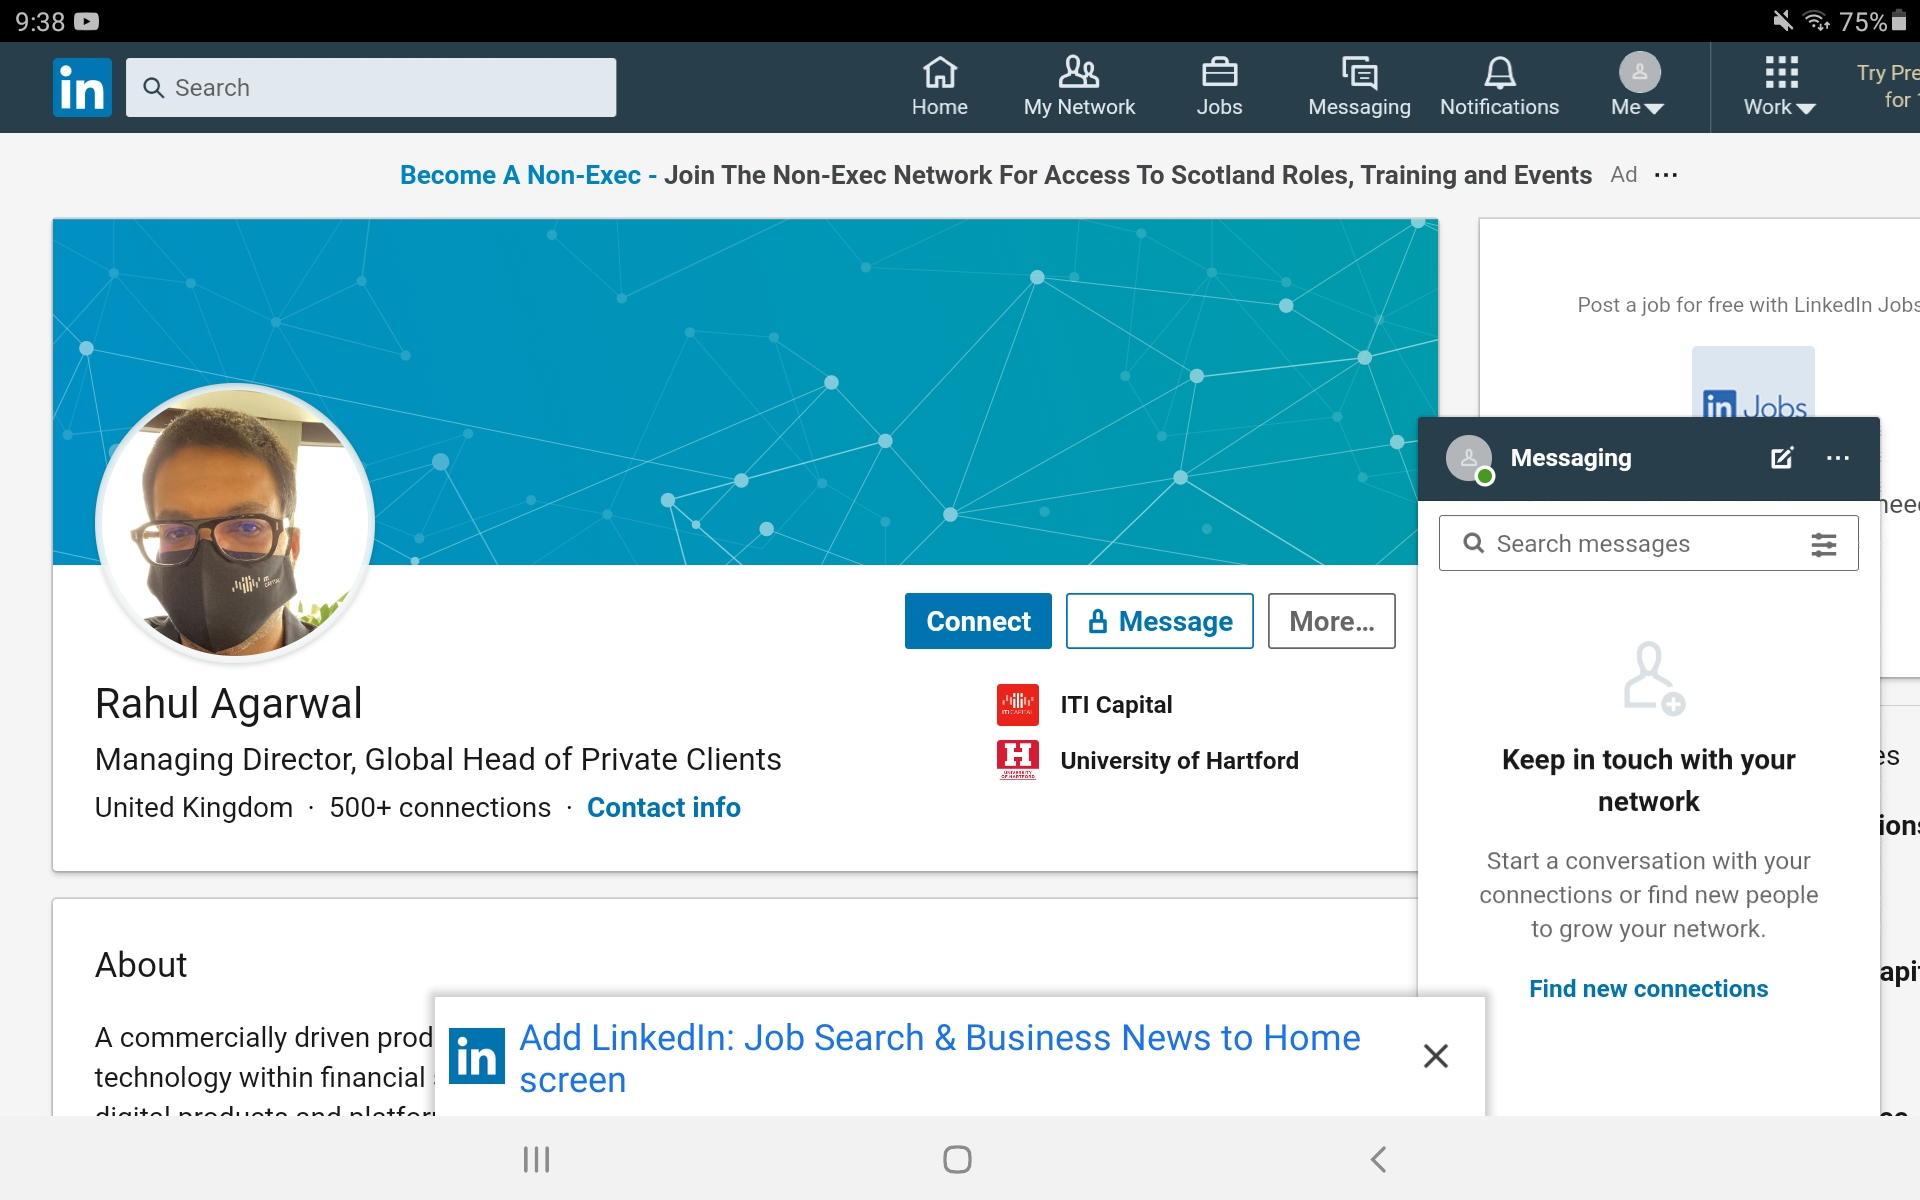
Task: Click Rahul Agarwal name heading
Action: click(x=229, y=703)
